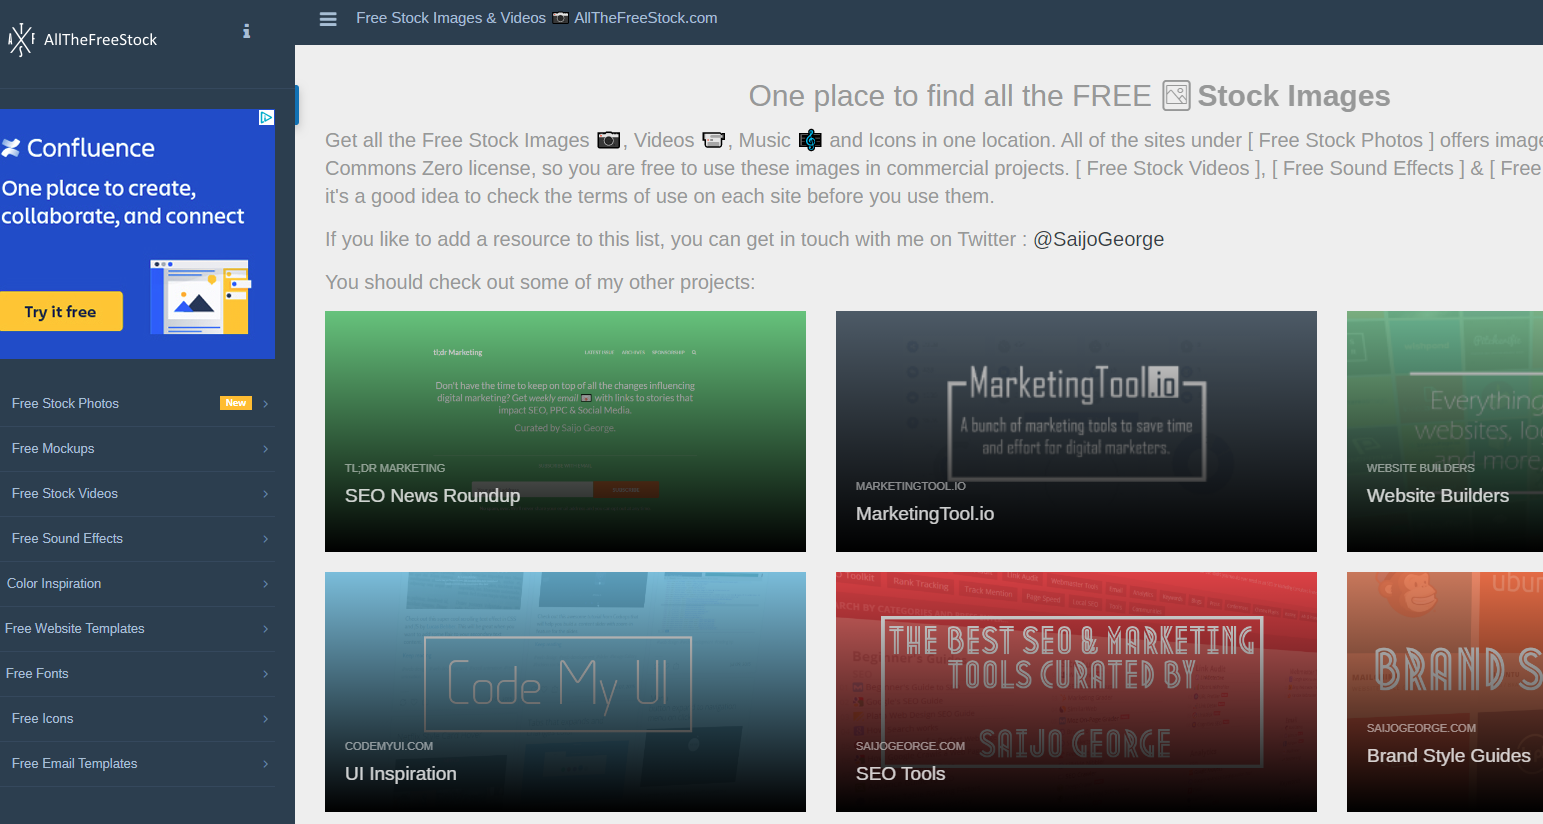Open Free Stock Photos menu item

tap(137, 404)
